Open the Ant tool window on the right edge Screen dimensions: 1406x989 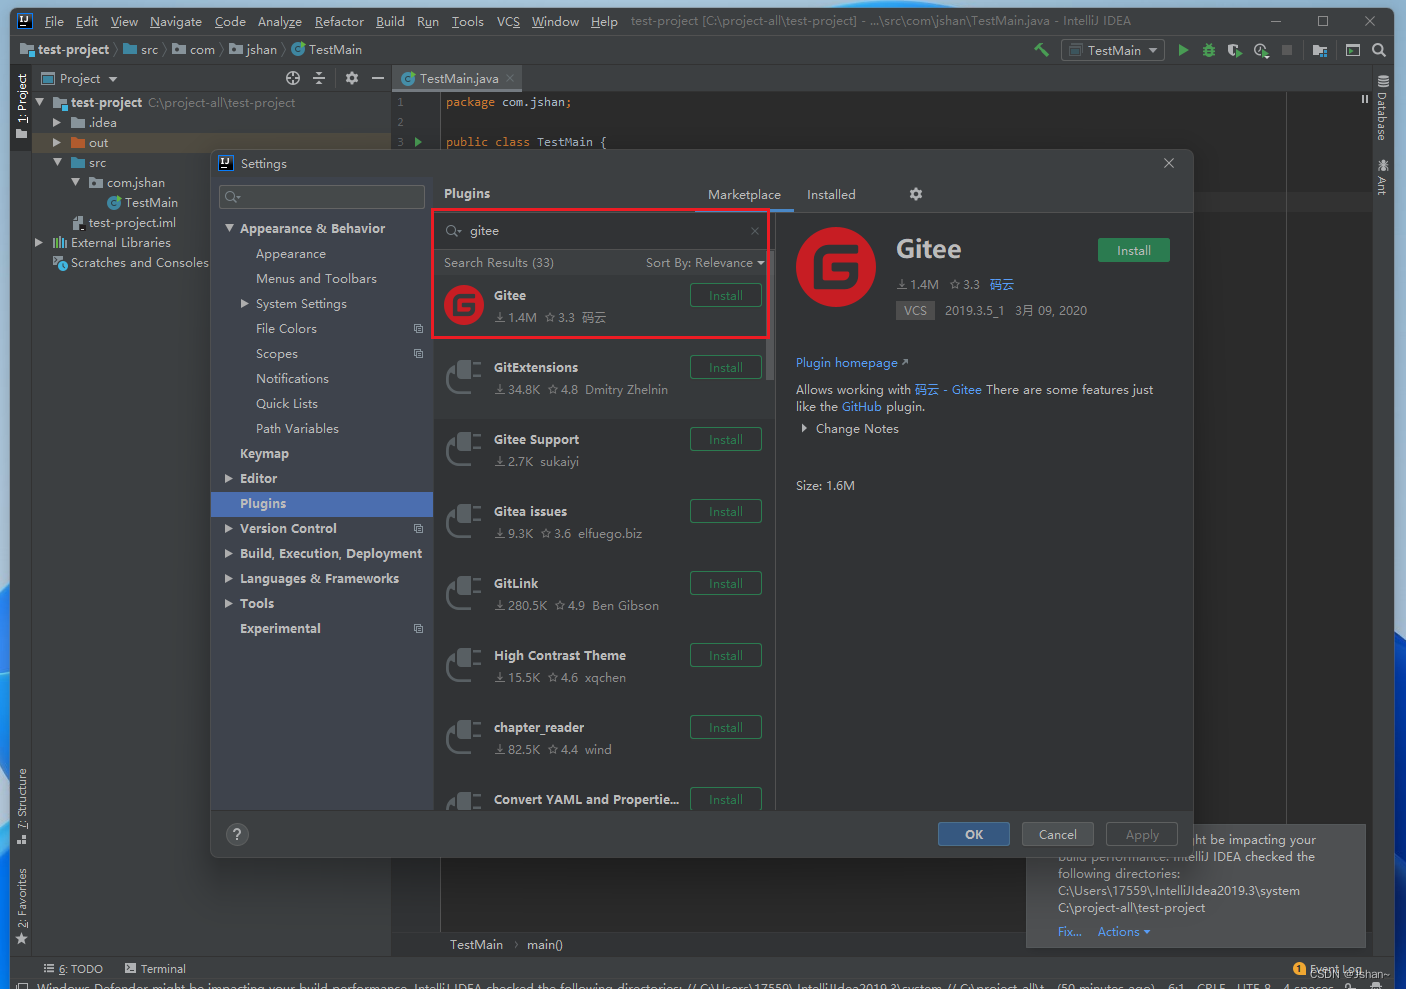click(x=1382, y=177)
